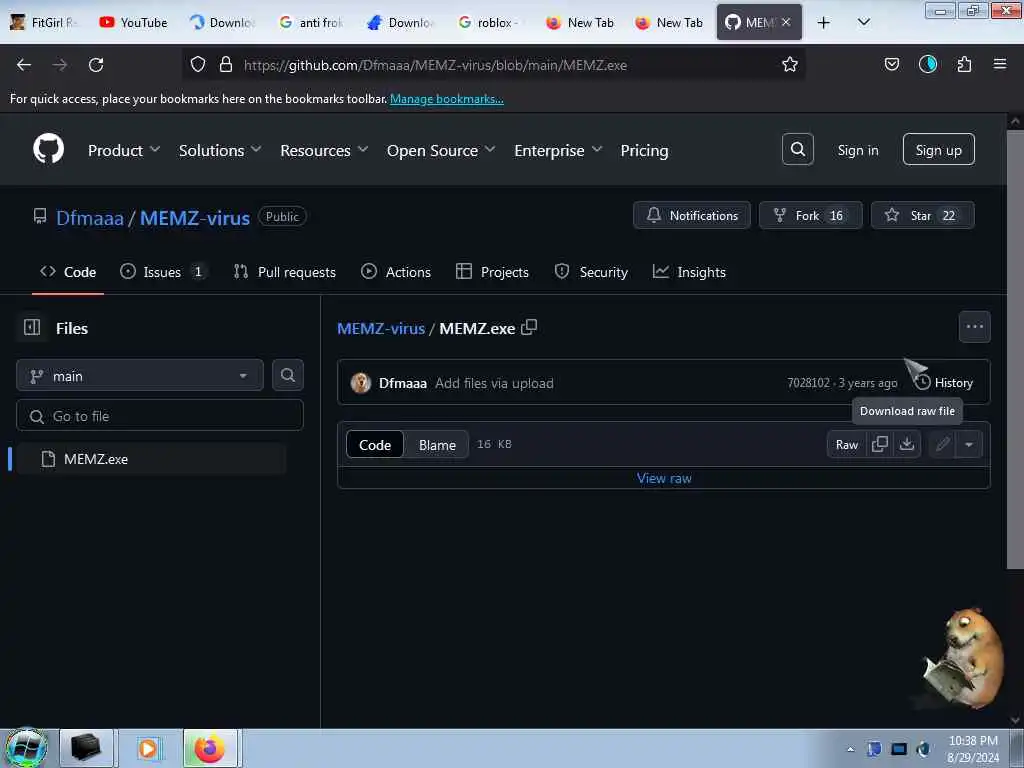The width and height of the screenshot is (1024, 768).
Task: Open the list all tabs chevron
Action: [x=863, y=22]
